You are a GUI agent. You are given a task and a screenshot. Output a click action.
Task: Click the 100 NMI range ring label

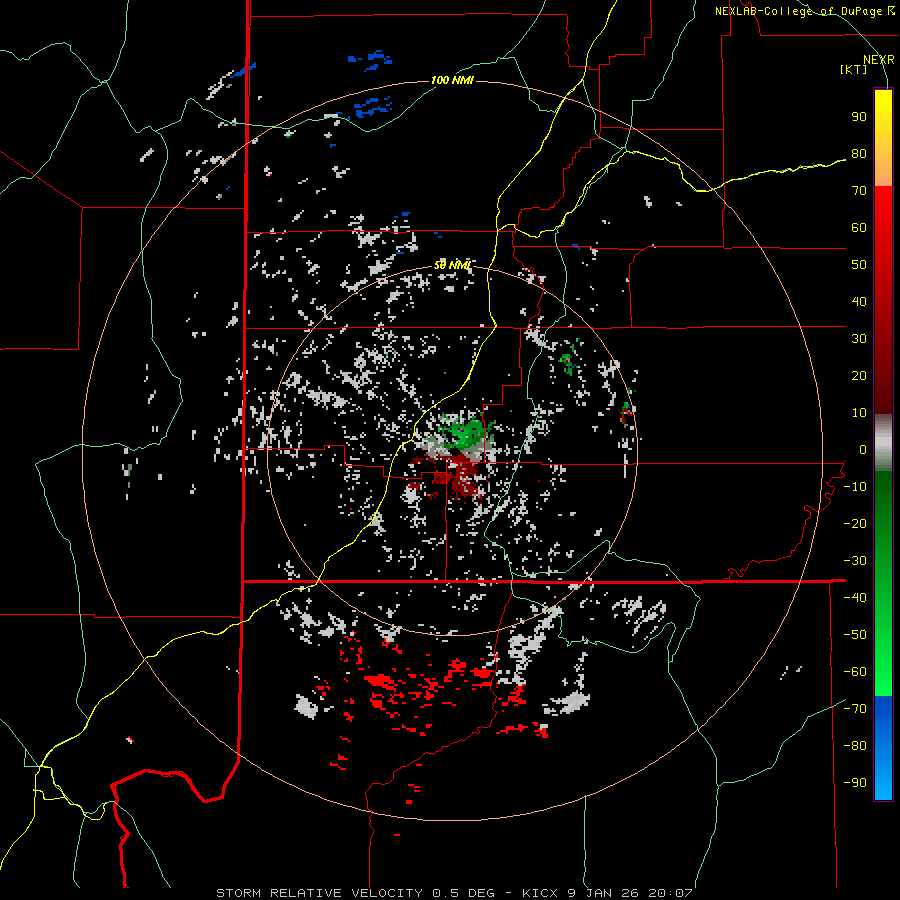coord(452,80)
